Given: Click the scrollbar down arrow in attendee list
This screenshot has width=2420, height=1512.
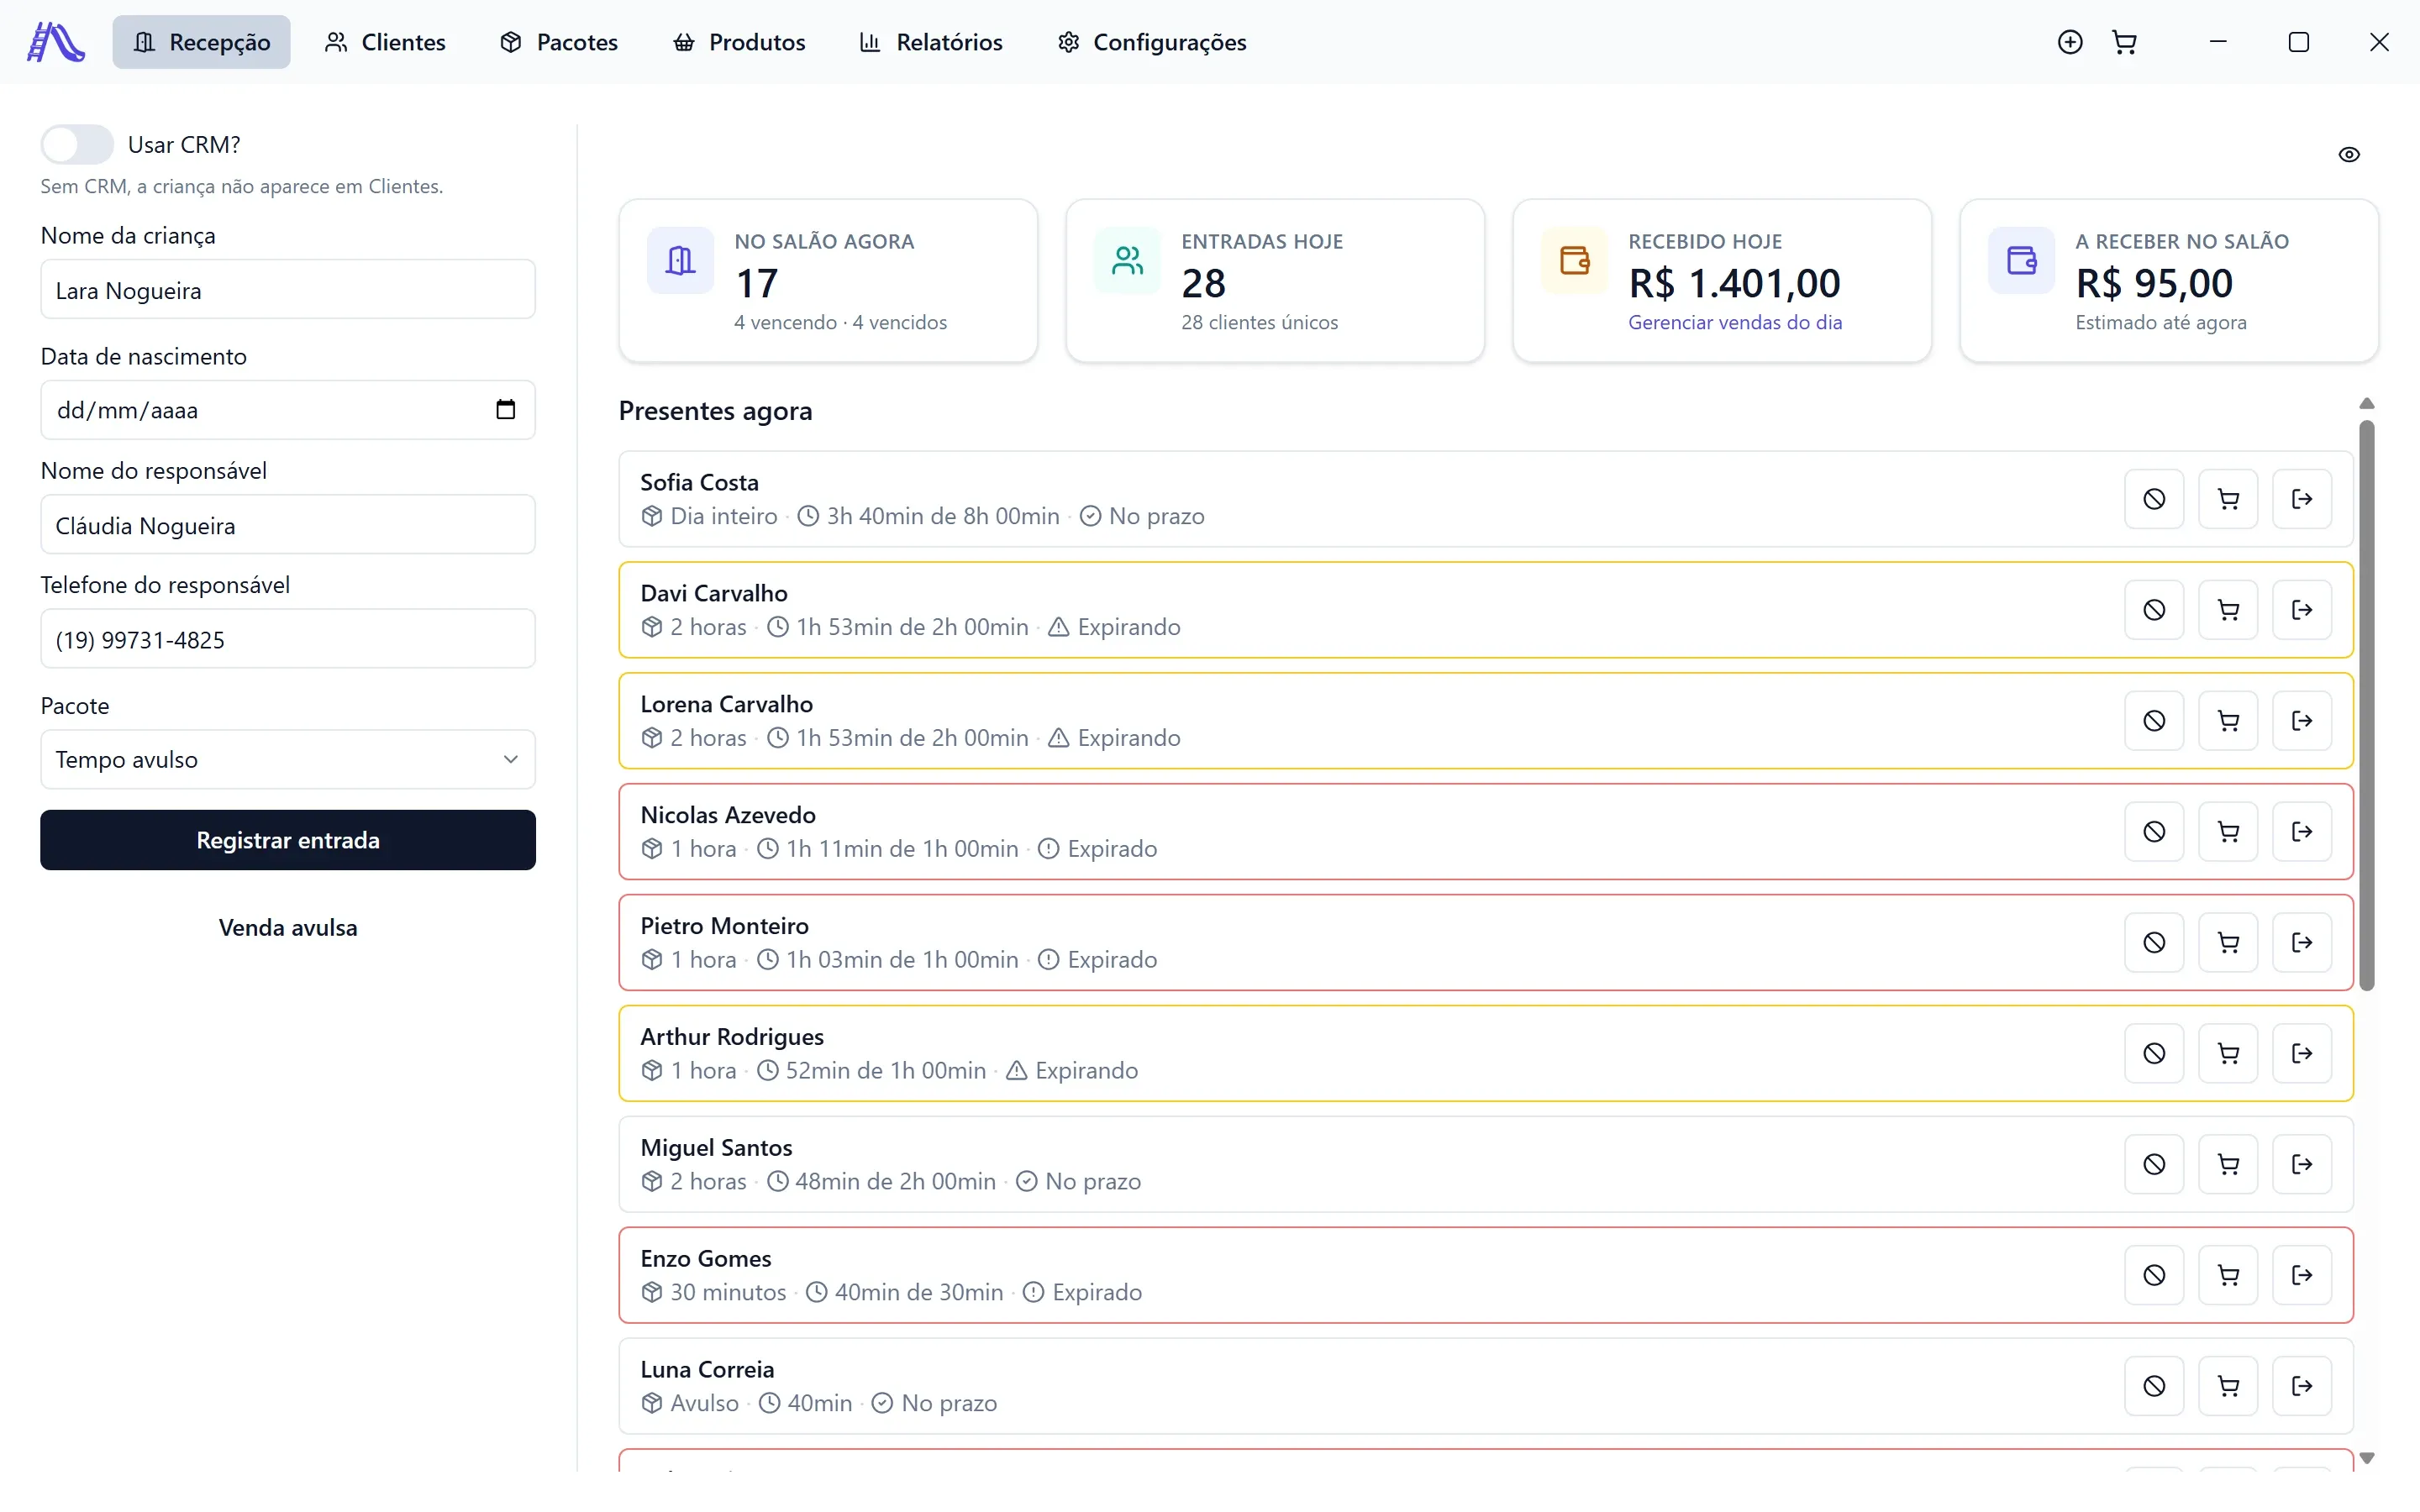Looking at the screenshot, I should tap(2366, 1458).
